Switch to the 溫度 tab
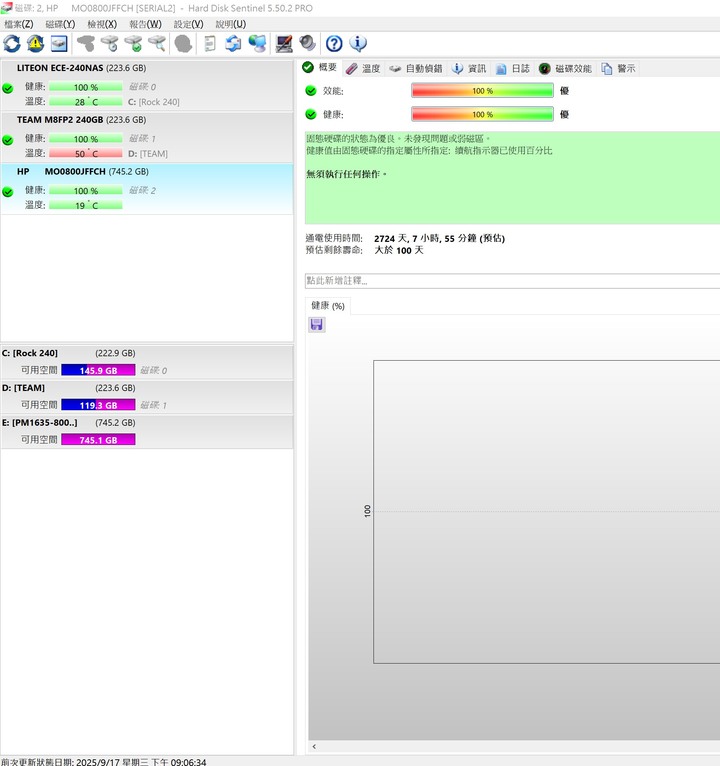Viewport: 720px width, 766px height. click(x=363, y=68)
